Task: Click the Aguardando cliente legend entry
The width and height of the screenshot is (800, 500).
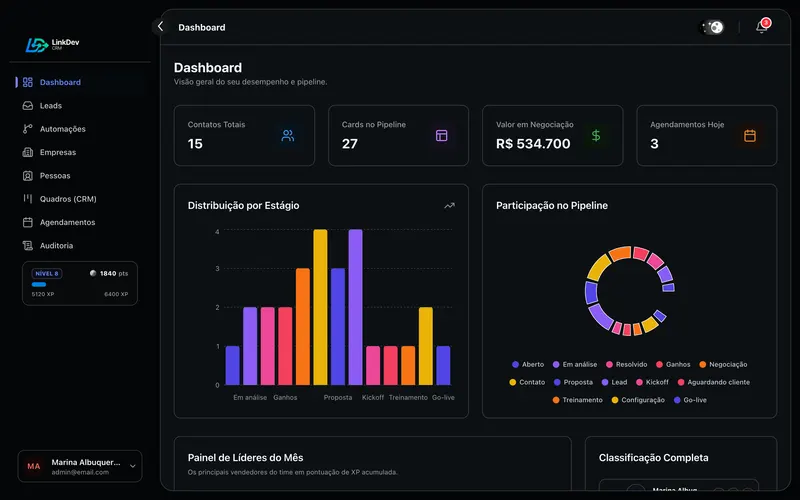Action: [714, 382]
